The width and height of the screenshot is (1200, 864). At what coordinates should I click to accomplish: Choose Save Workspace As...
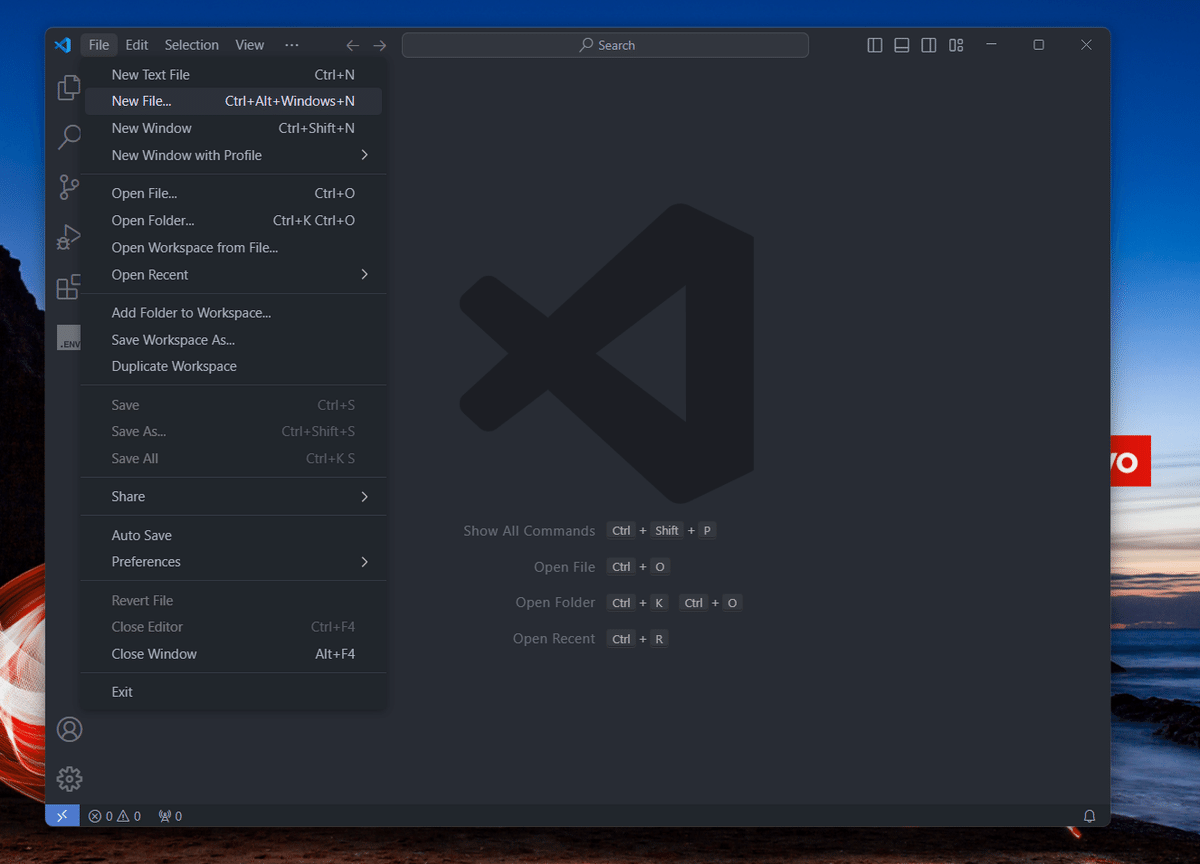click(233, 340)
